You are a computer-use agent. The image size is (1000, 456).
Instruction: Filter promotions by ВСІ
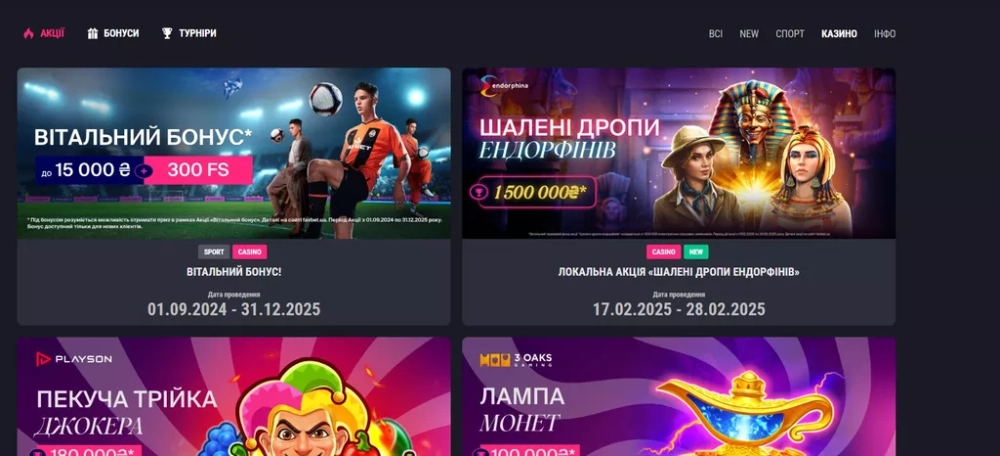[x=716, y=34]
